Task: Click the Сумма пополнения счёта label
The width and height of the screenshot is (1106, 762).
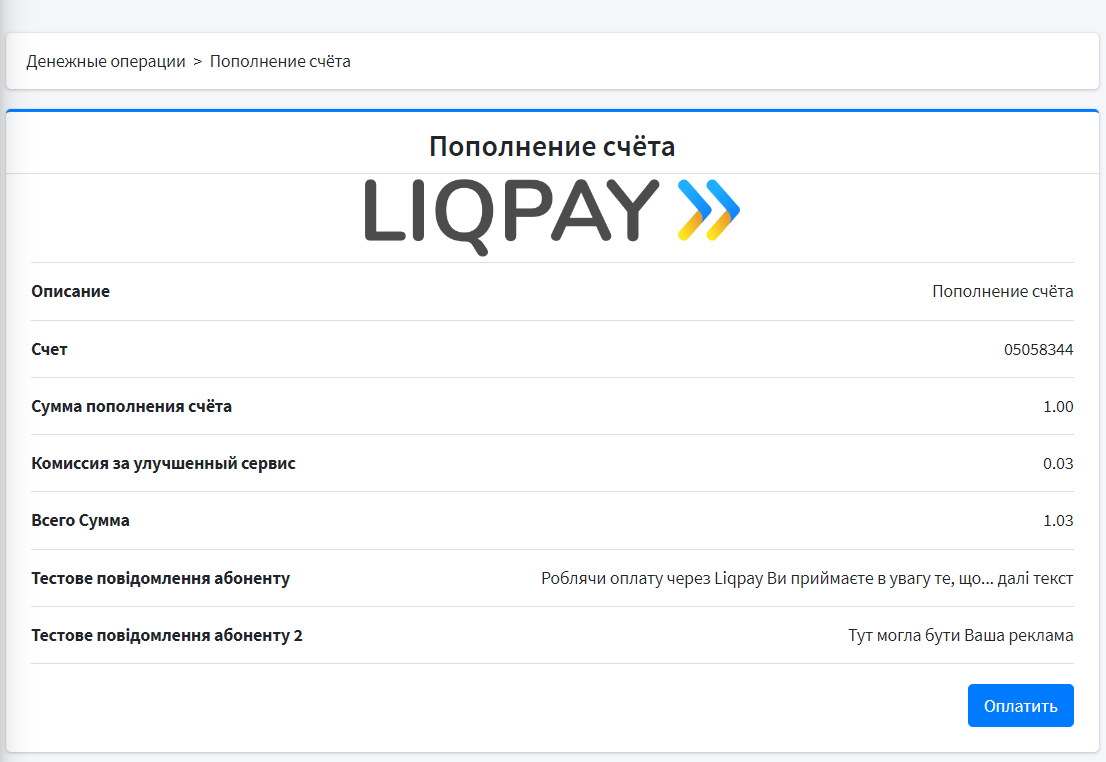Action: click(132, 406)
